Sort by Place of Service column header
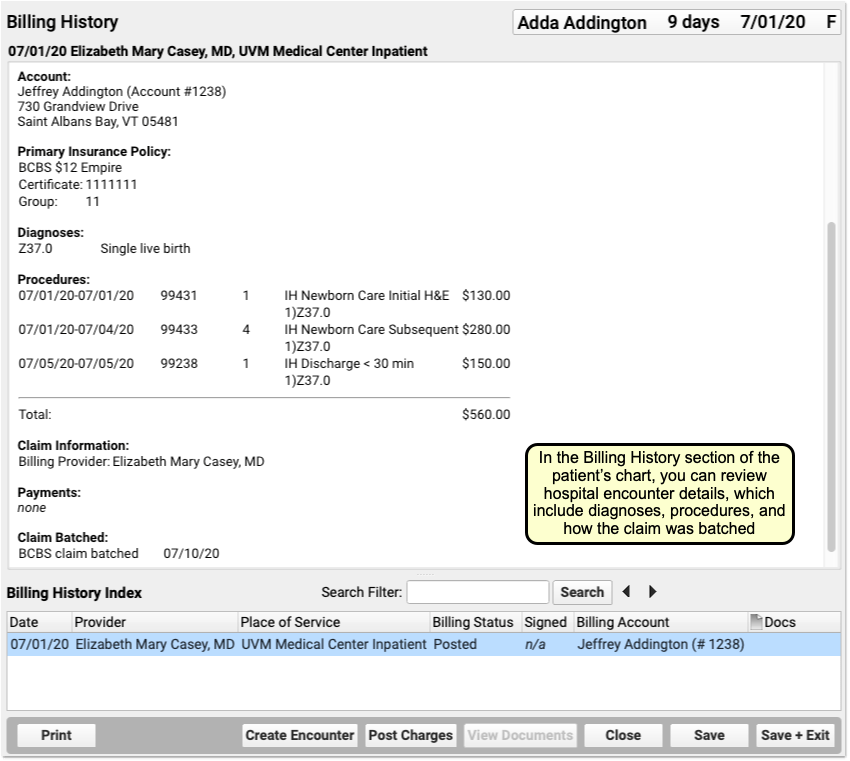Image resolution: width=850 pixels, height=761 pixels. (333, 622)
